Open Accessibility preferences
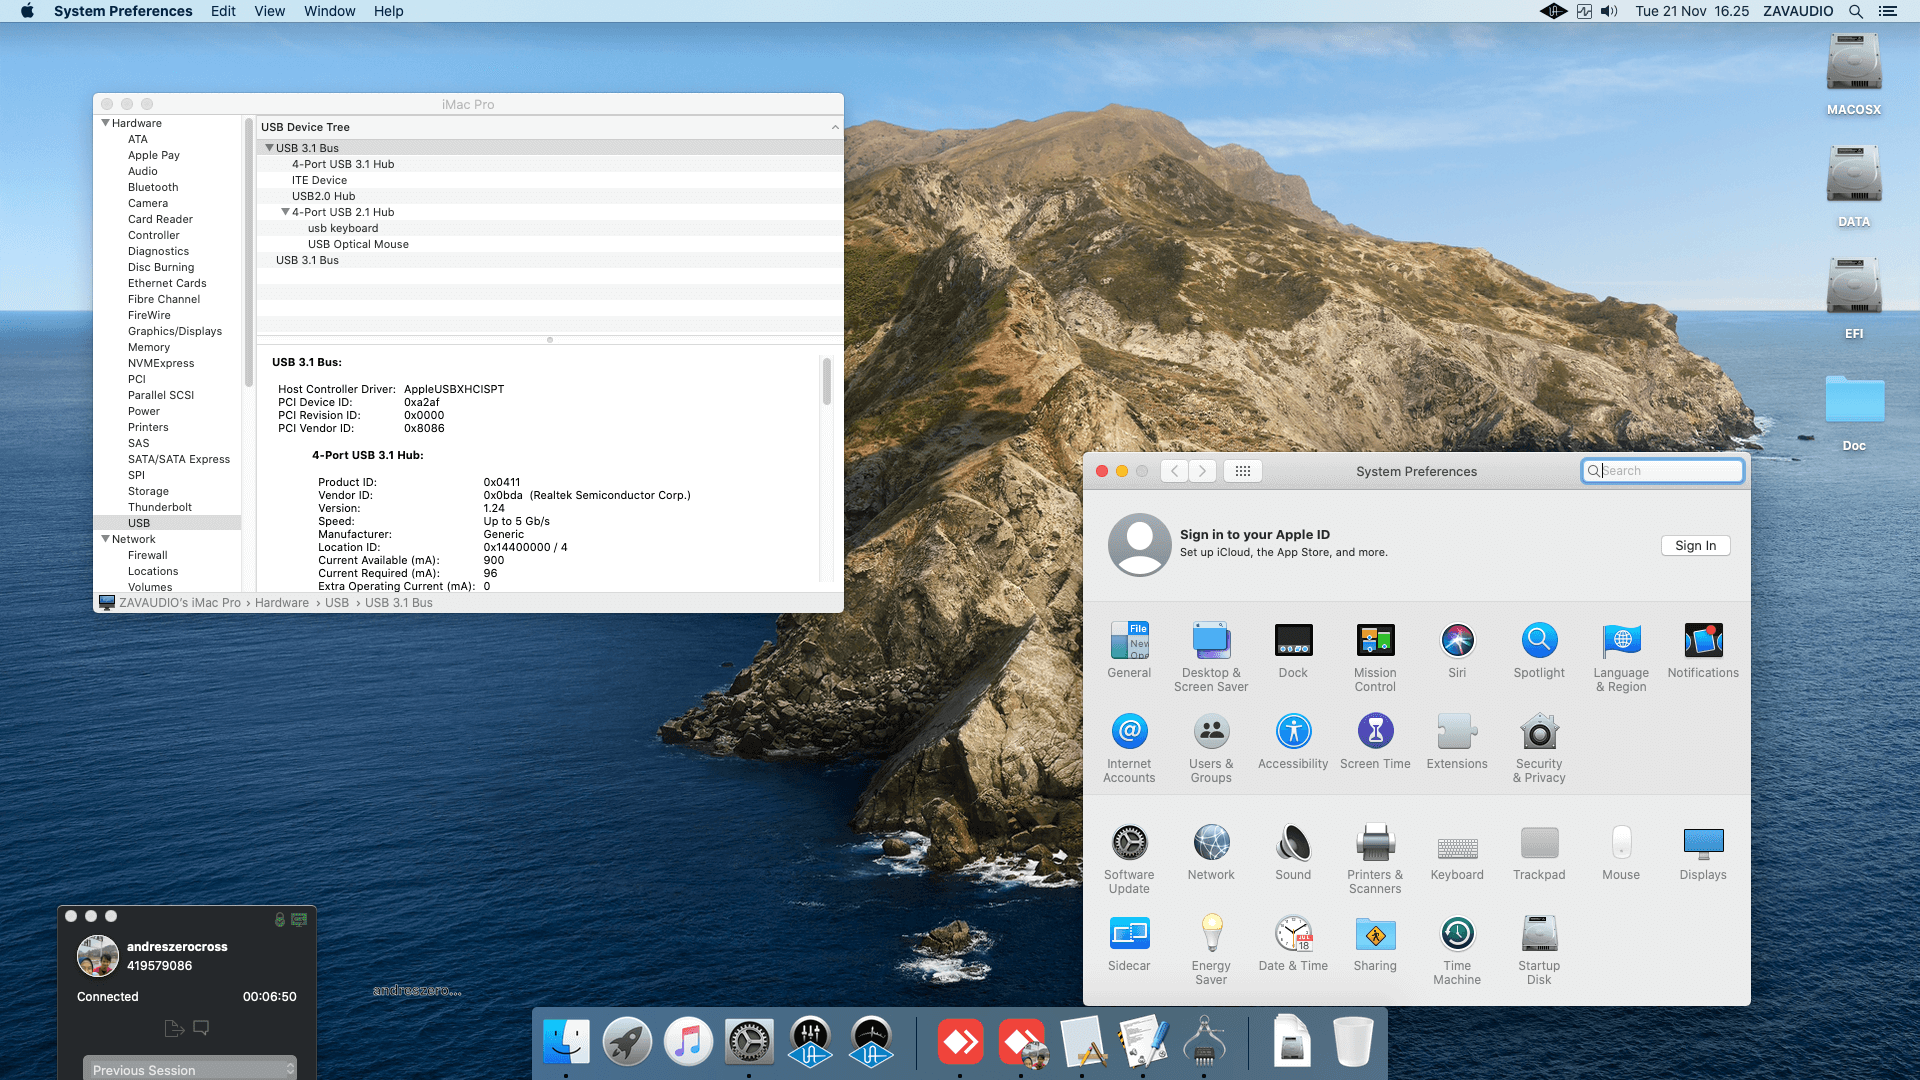The image size is (1920, 1080). pos(1293,741)
